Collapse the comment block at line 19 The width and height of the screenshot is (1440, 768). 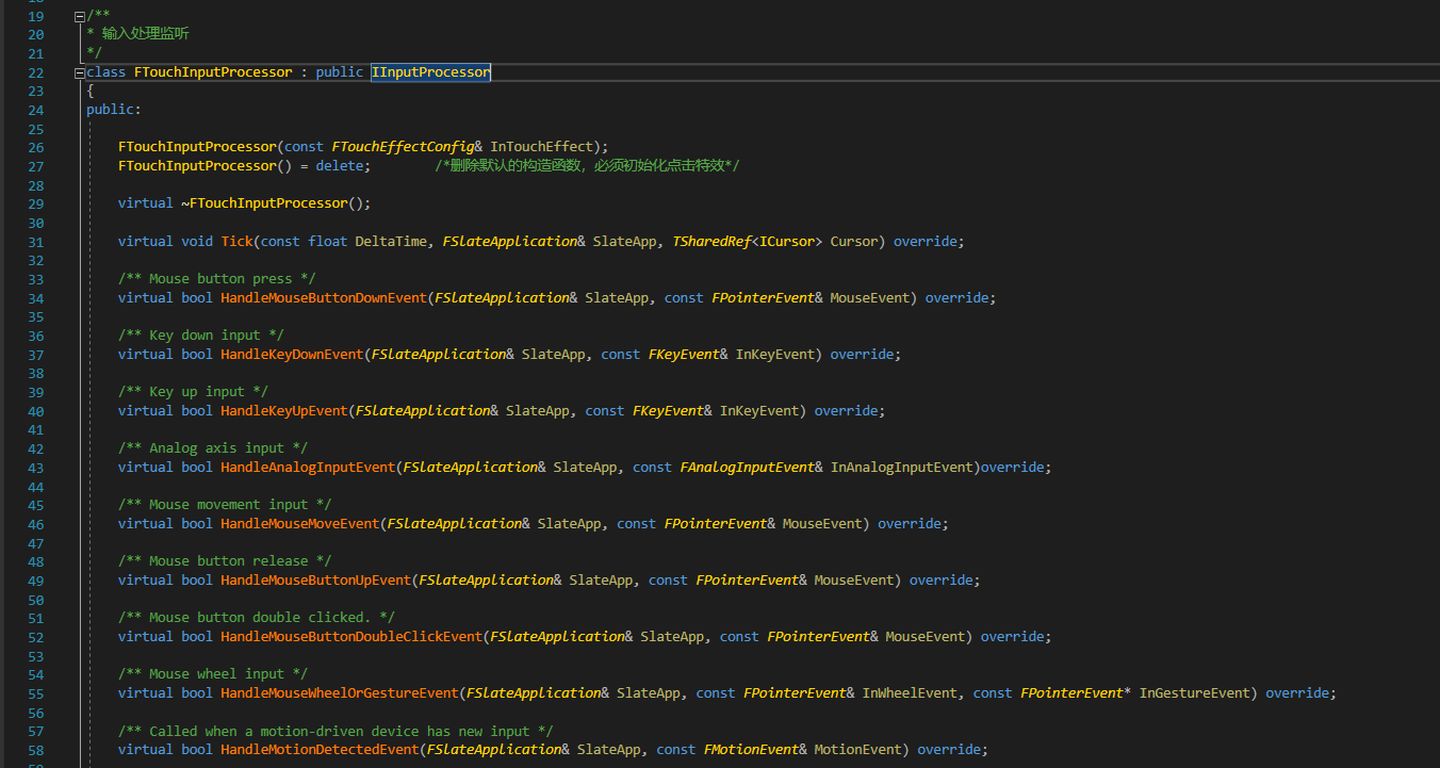[x=79, y=16]
